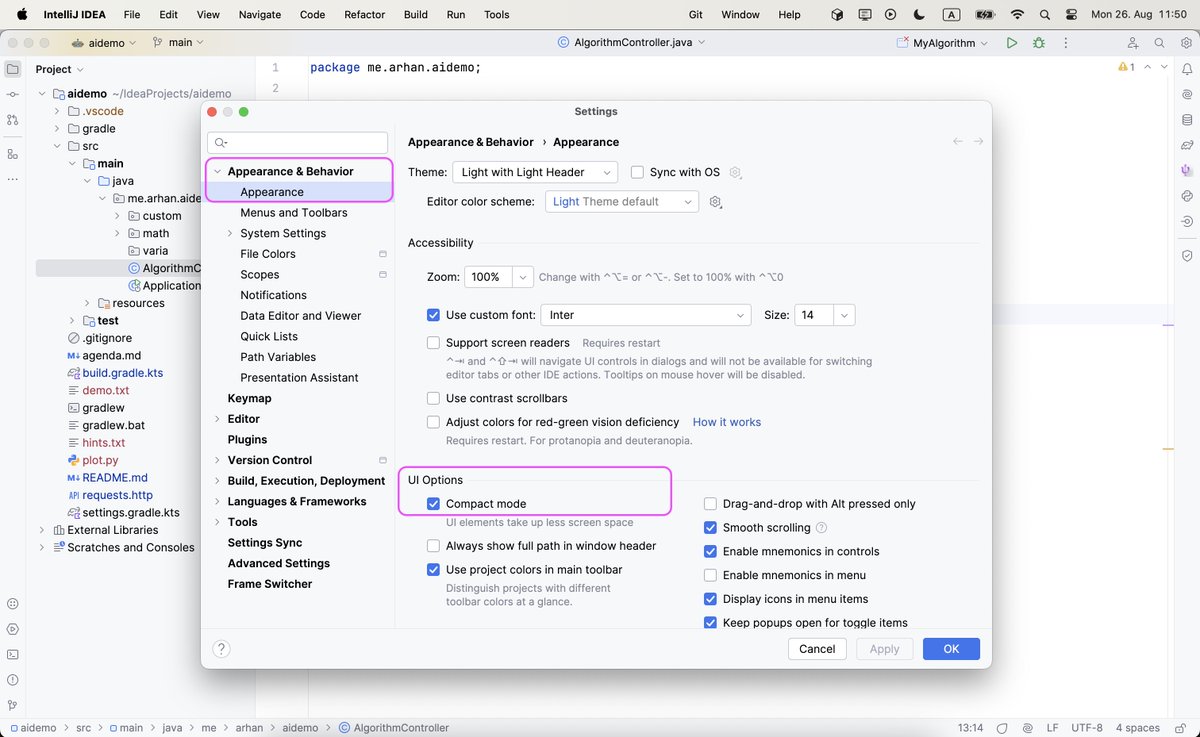The image size is (1200, 737).
Task: Open the Refactor menu
Action: point(364,15)
